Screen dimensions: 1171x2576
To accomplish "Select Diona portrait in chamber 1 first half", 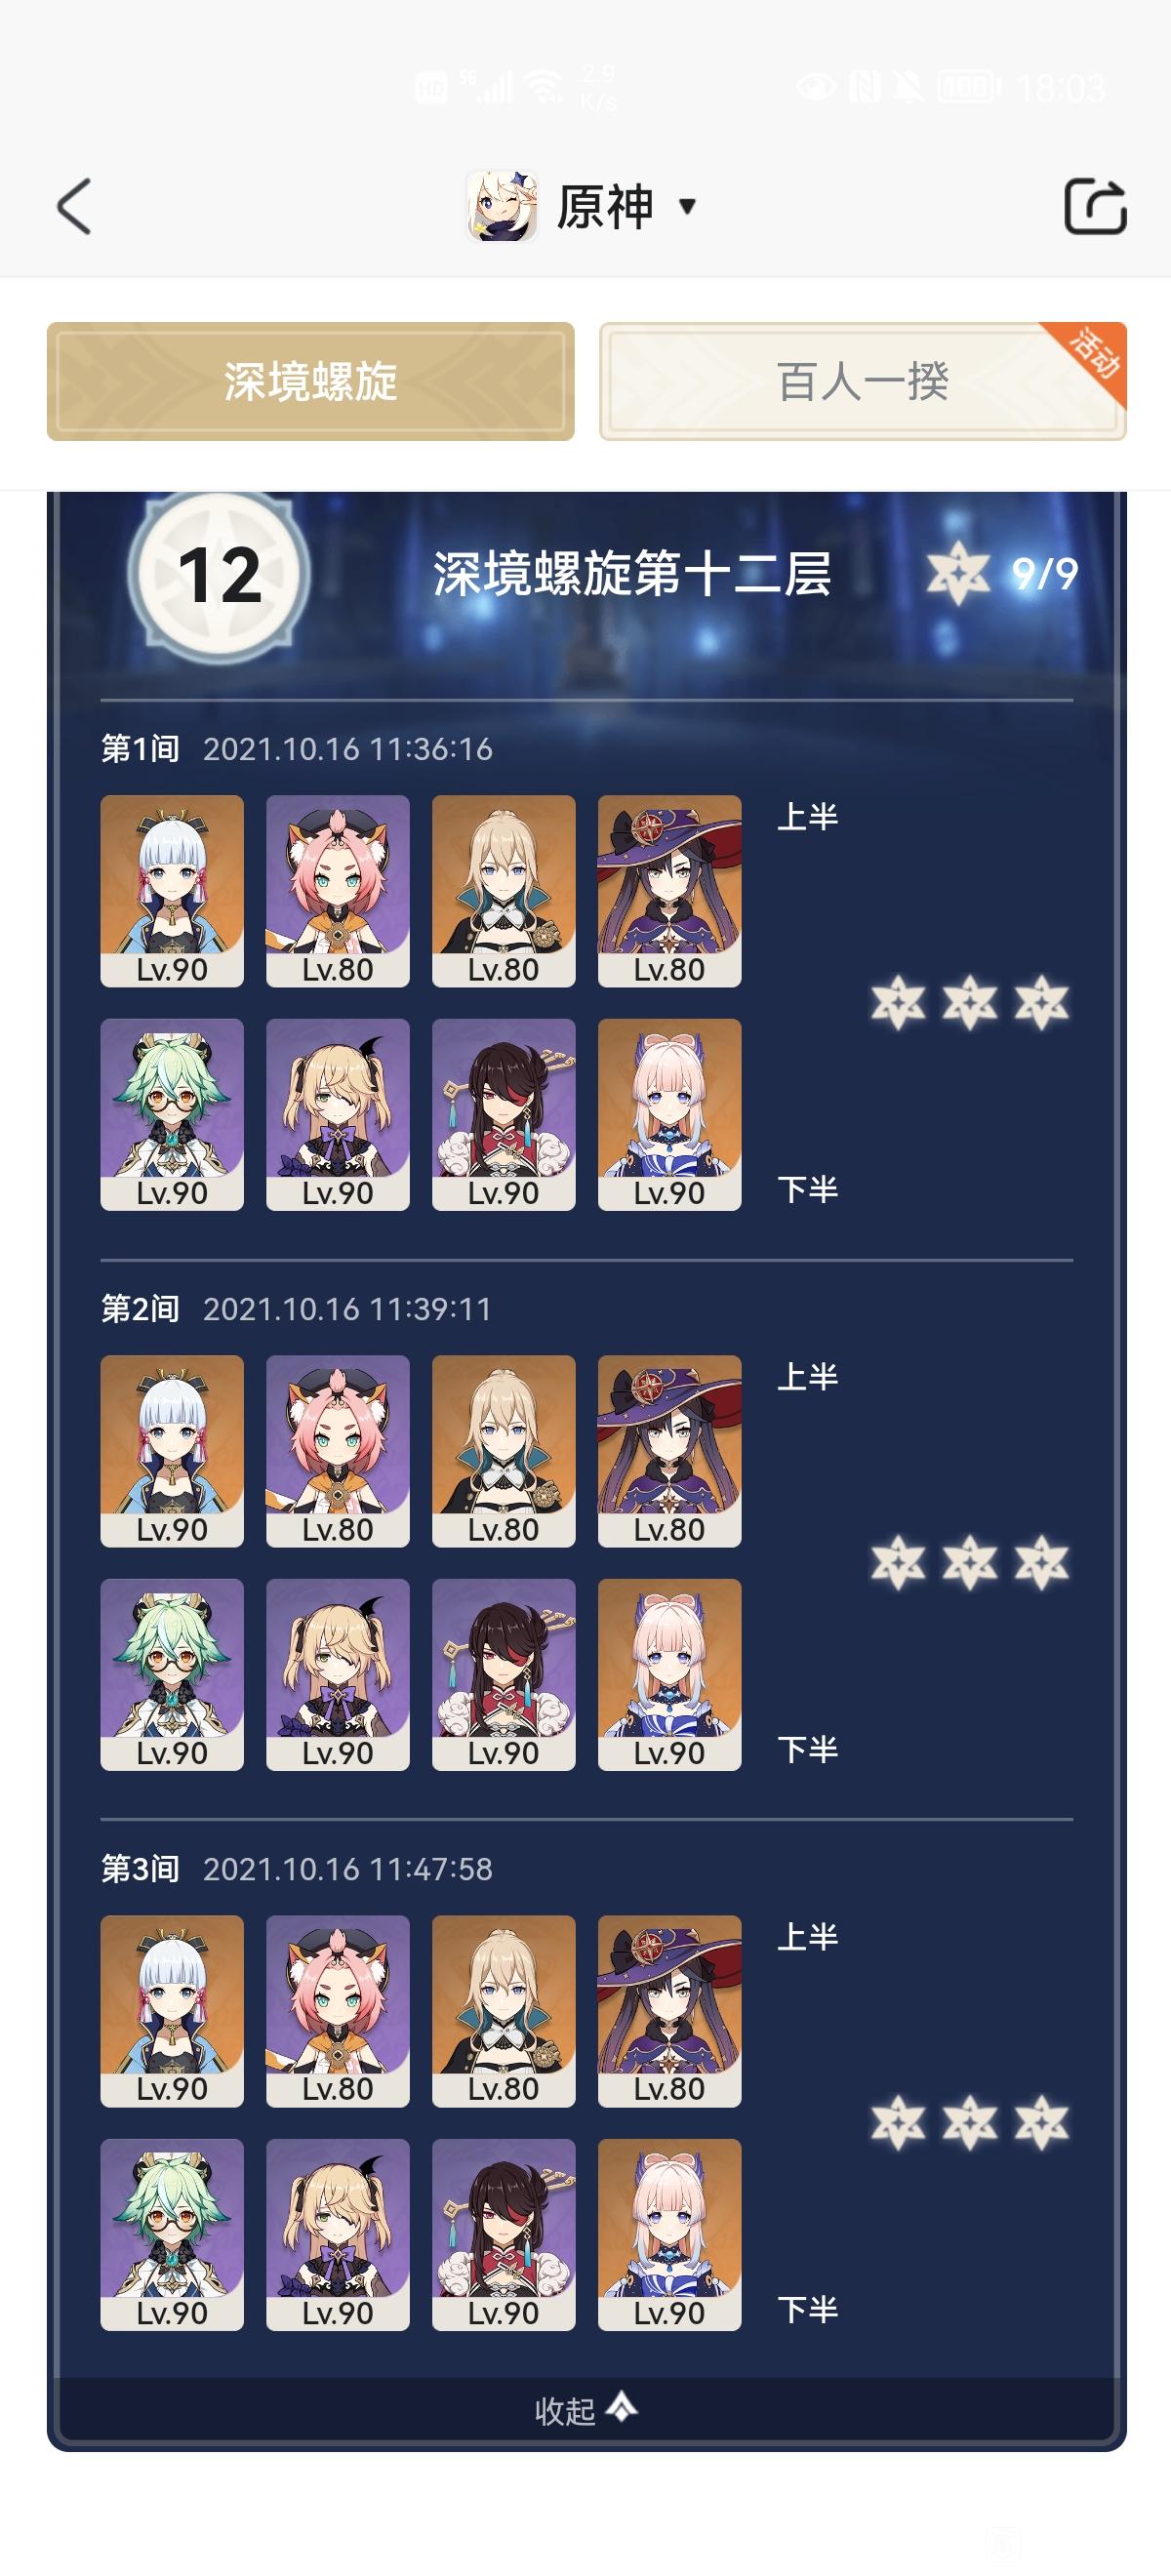I will [x=338, y=891].
